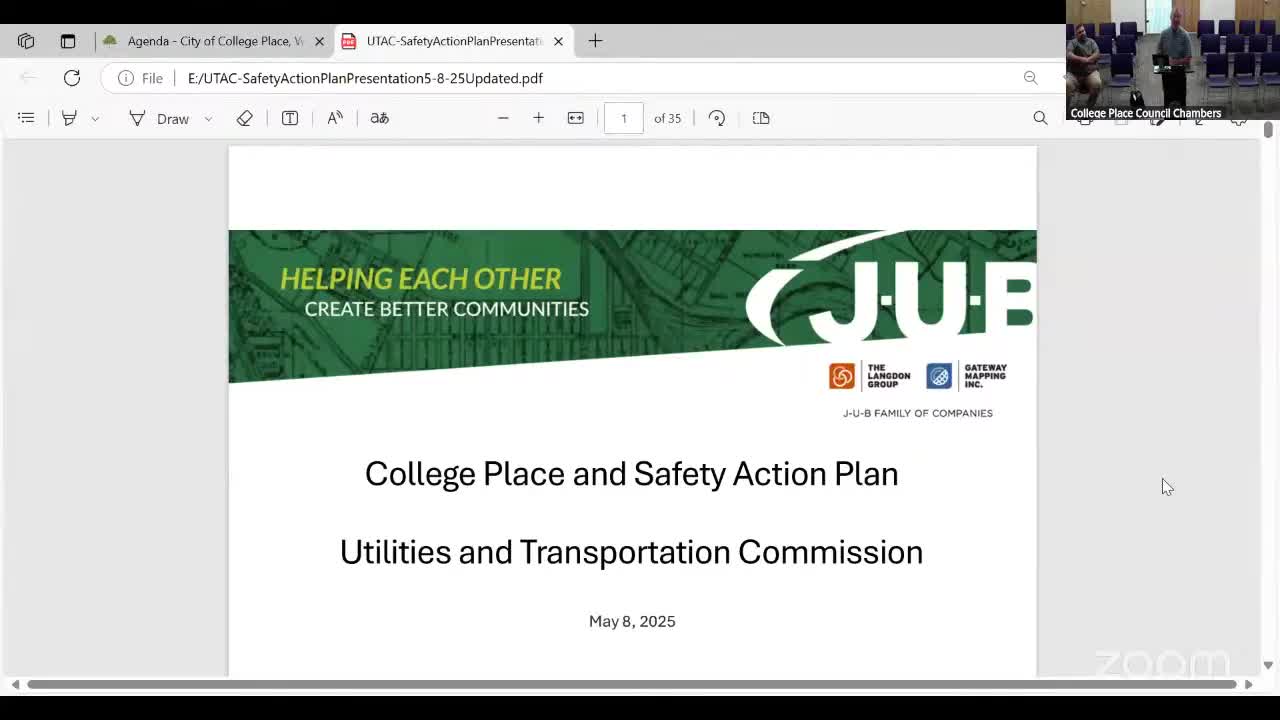Click the horizontal scrollbar right arrow
Image resolution: width=1280 pixels, height=720 pixels.
tap(1248, 684)
